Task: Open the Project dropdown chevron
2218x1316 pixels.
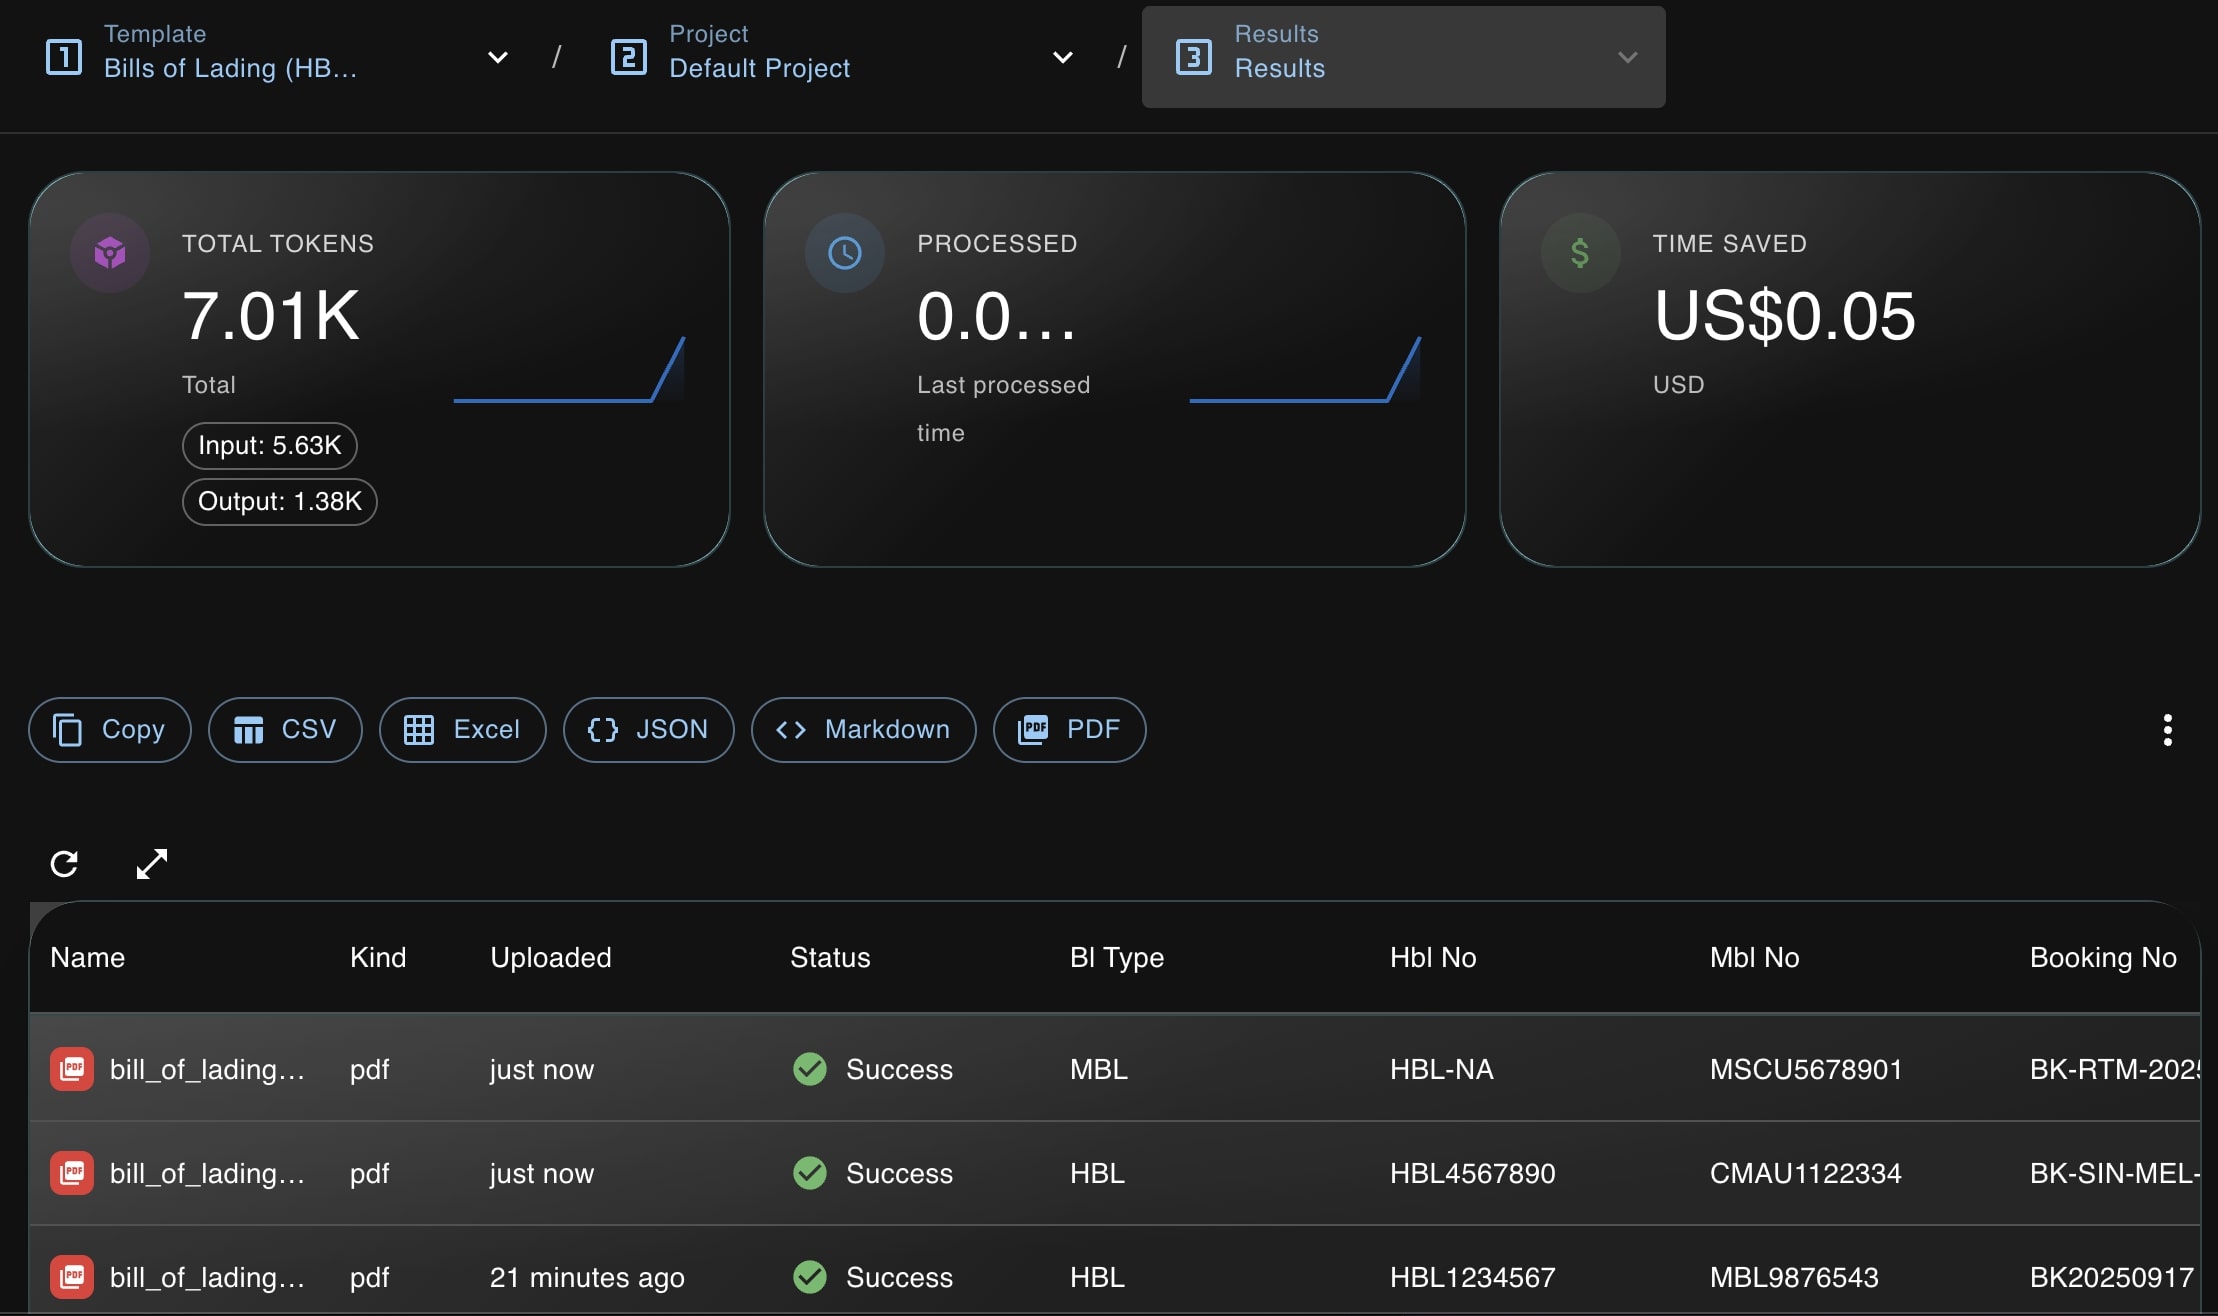Action: [x=1063, y=57]
